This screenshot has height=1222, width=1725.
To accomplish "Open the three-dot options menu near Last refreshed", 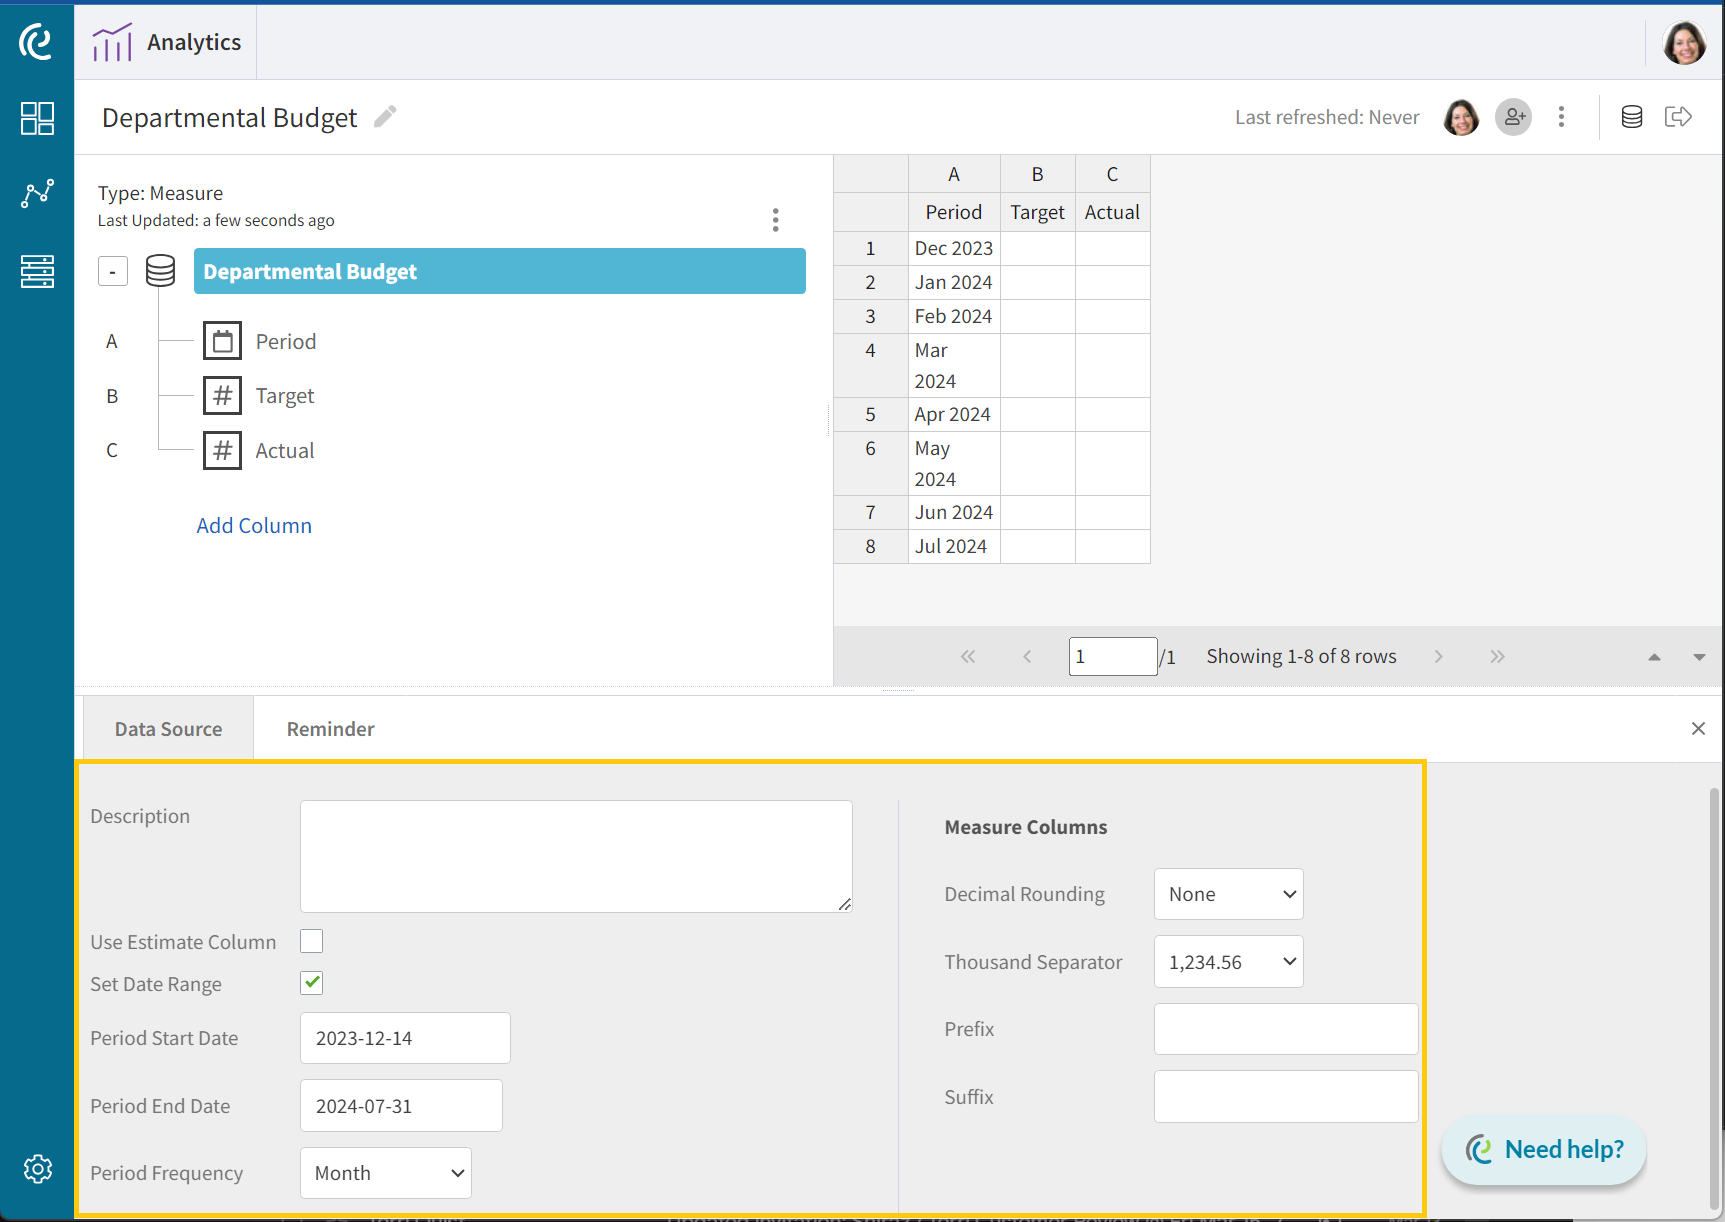I will tap(1561, 117).
